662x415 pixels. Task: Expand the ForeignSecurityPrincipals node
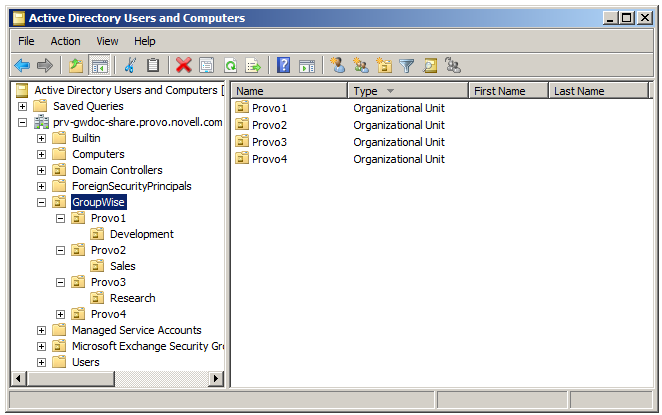(x=41, y=187)
